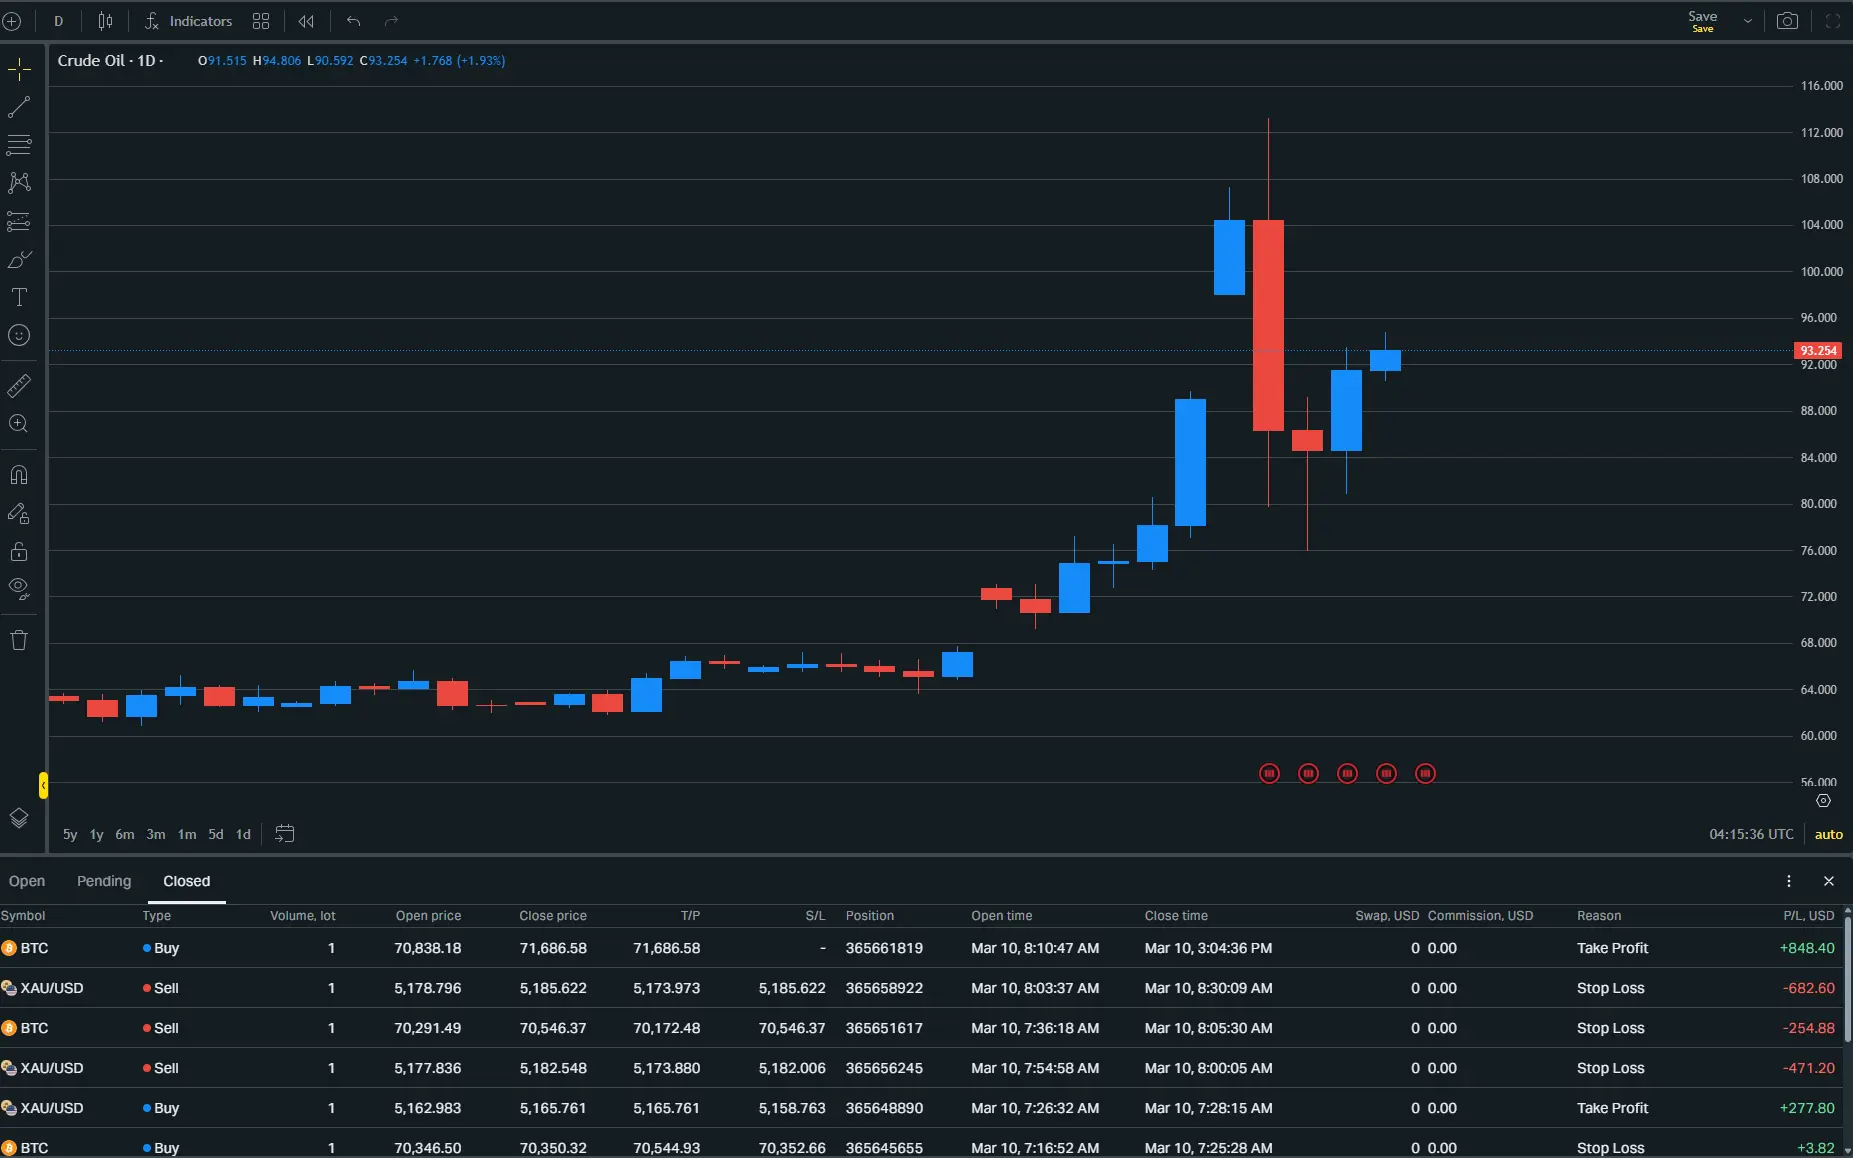Set chart range to 1y
The image size is (1853, 1158).
pos(97,834)
